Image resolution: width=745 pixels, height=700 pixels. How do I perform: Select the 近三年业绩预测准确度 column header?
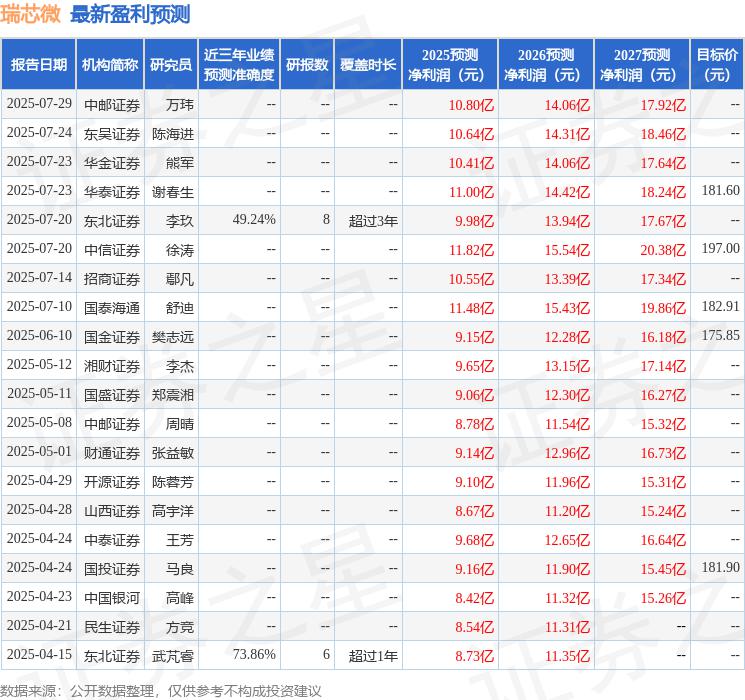(239, 65)
